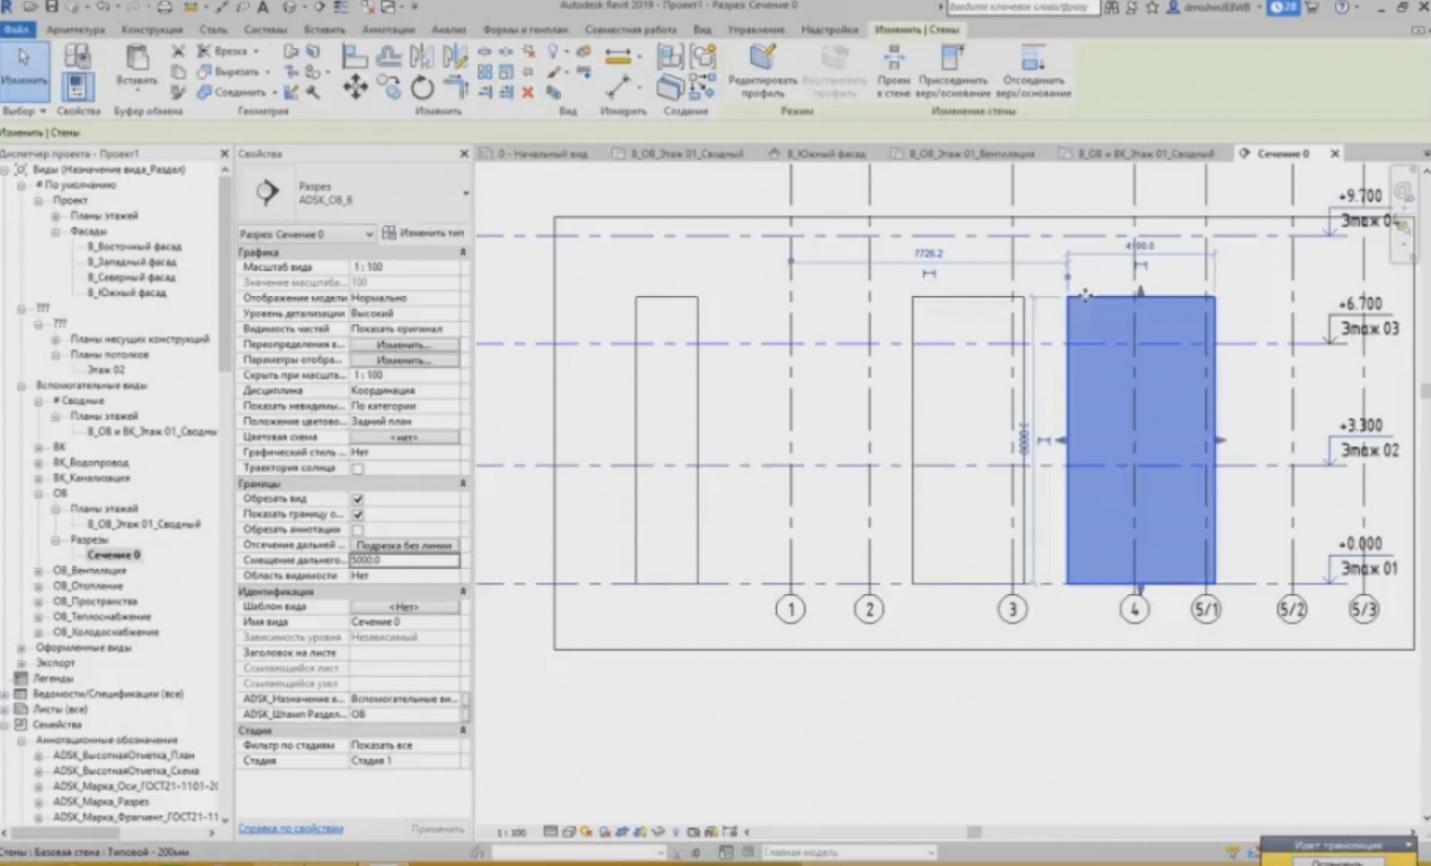This screenshot has width=1431, height=866.
Task: Open the section type selector dropdown arrow
Action: pos(465,193)
